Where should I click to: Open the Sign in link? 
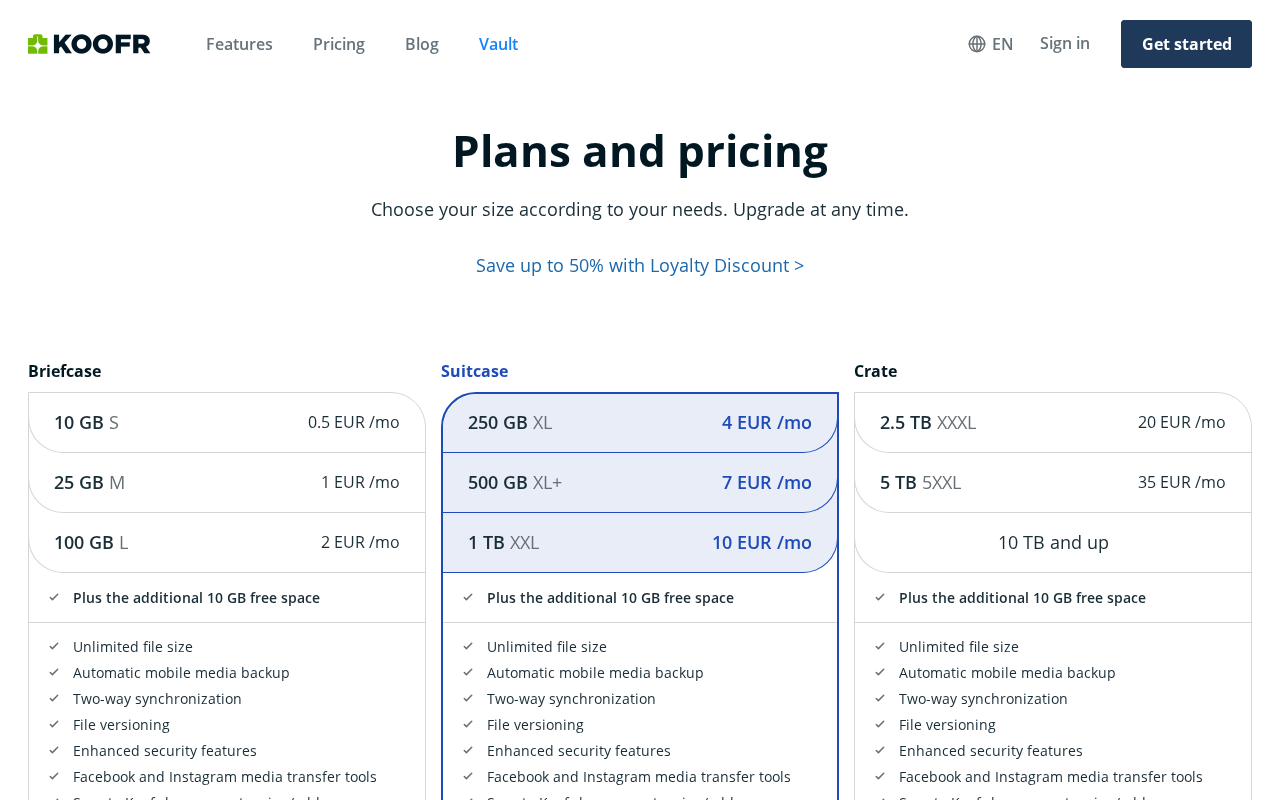[1065, 43]
